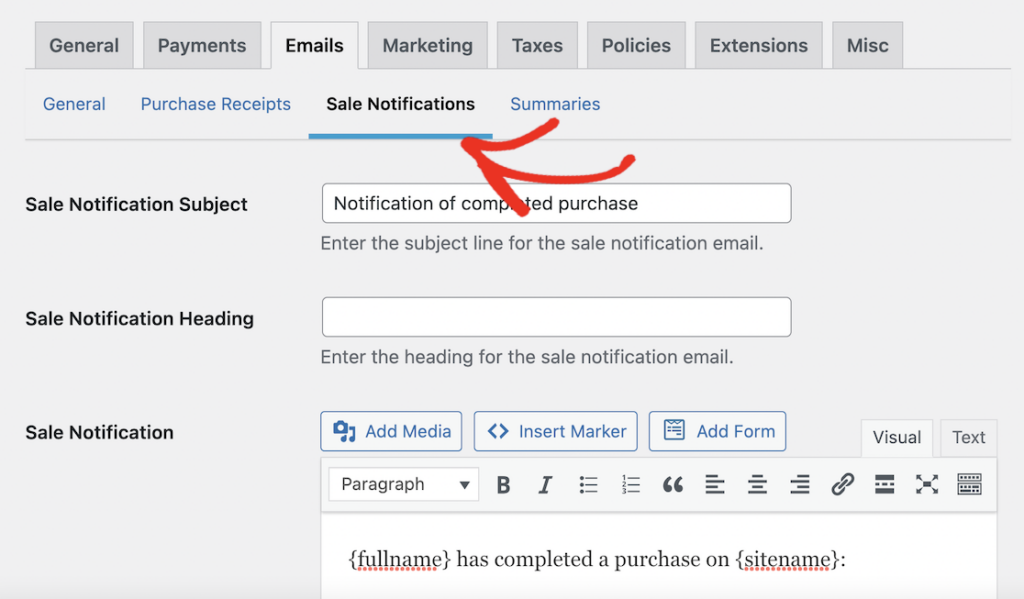The height and width of the screenshot is (599, 1024).
Task: Click the Add Form button
Action: pos(717,431)
